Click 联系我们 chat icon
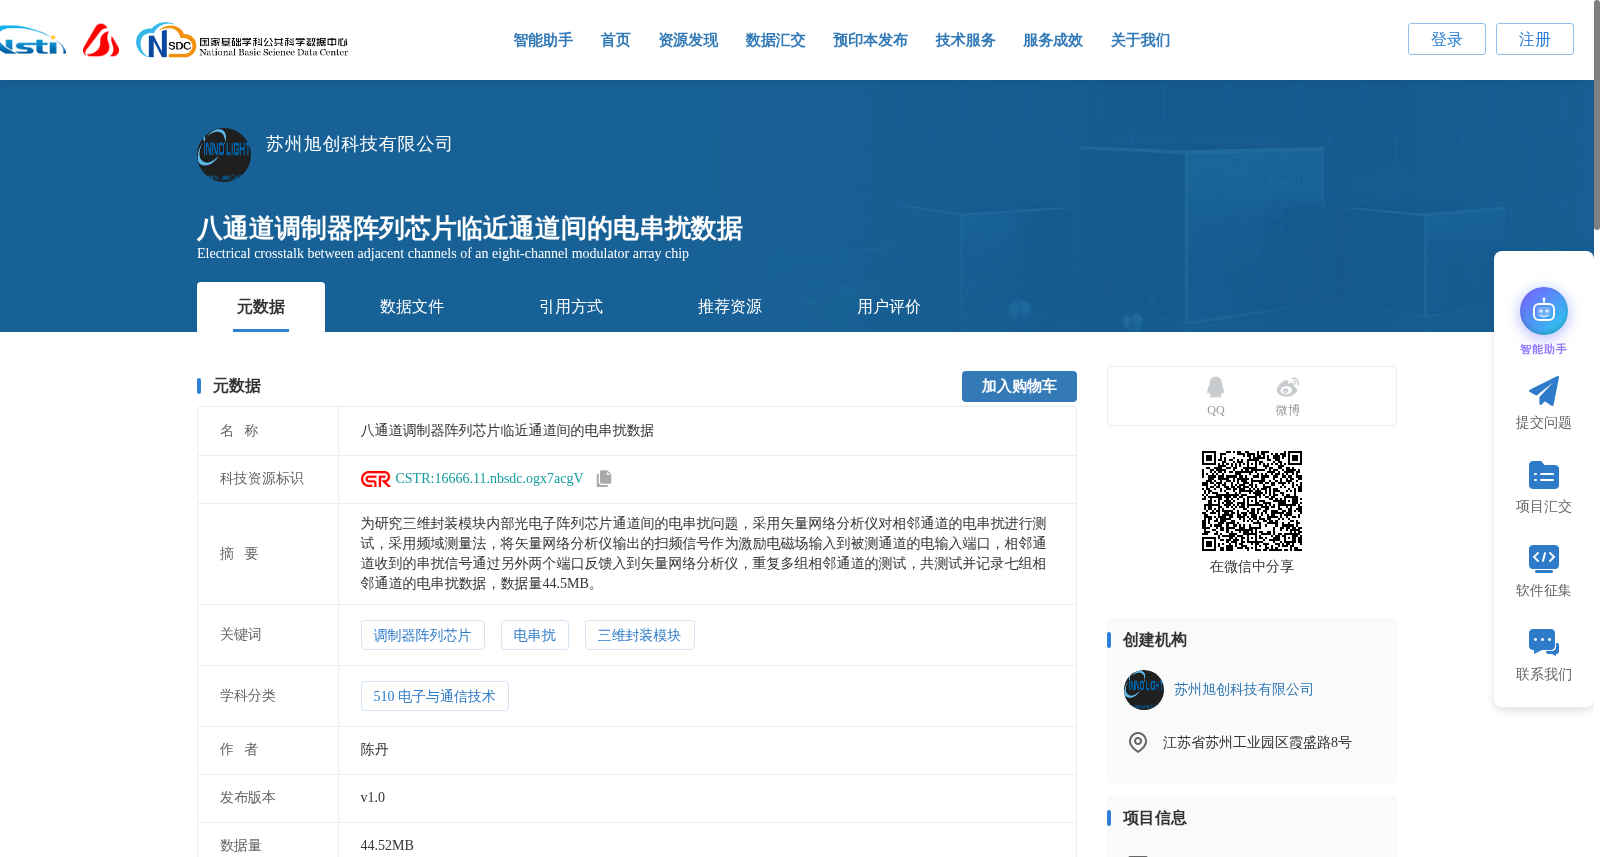 point(1544,642)
